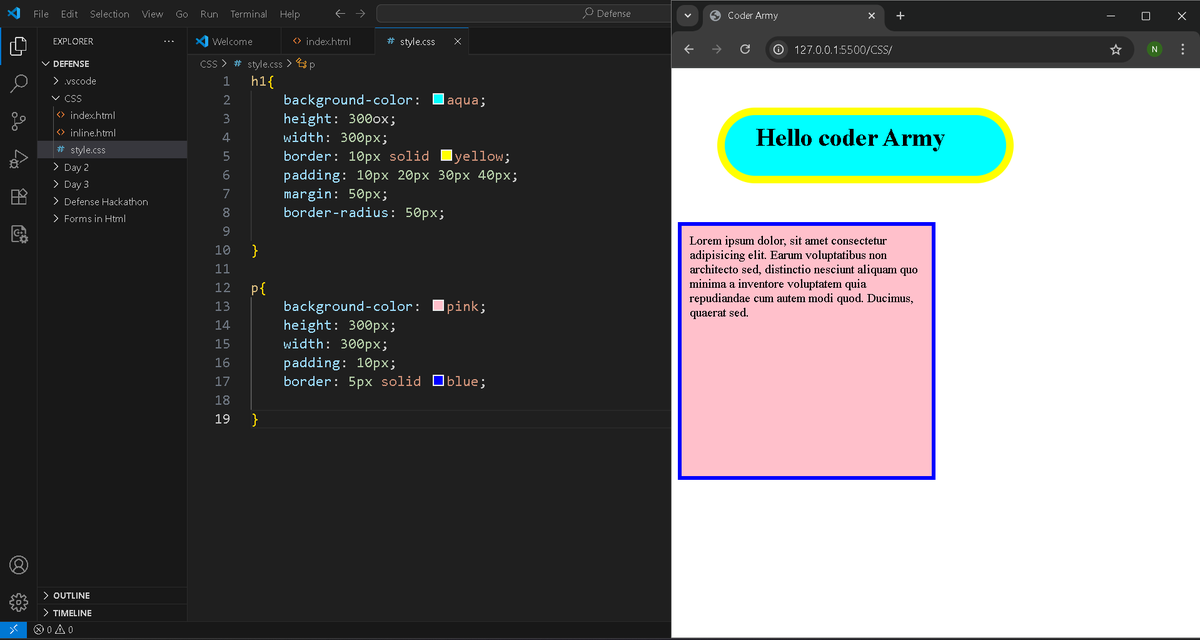
Task: Open the Selection menu
Action: pos(109,14)
